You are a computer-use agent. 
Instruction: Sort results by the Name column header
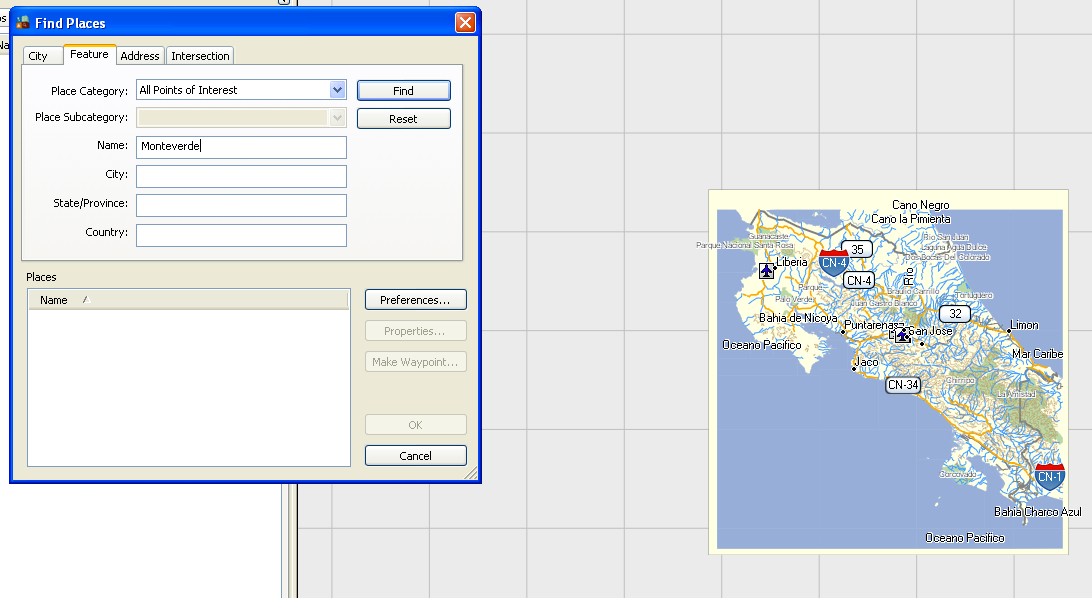pyautogui.click(x=54, y=299)
